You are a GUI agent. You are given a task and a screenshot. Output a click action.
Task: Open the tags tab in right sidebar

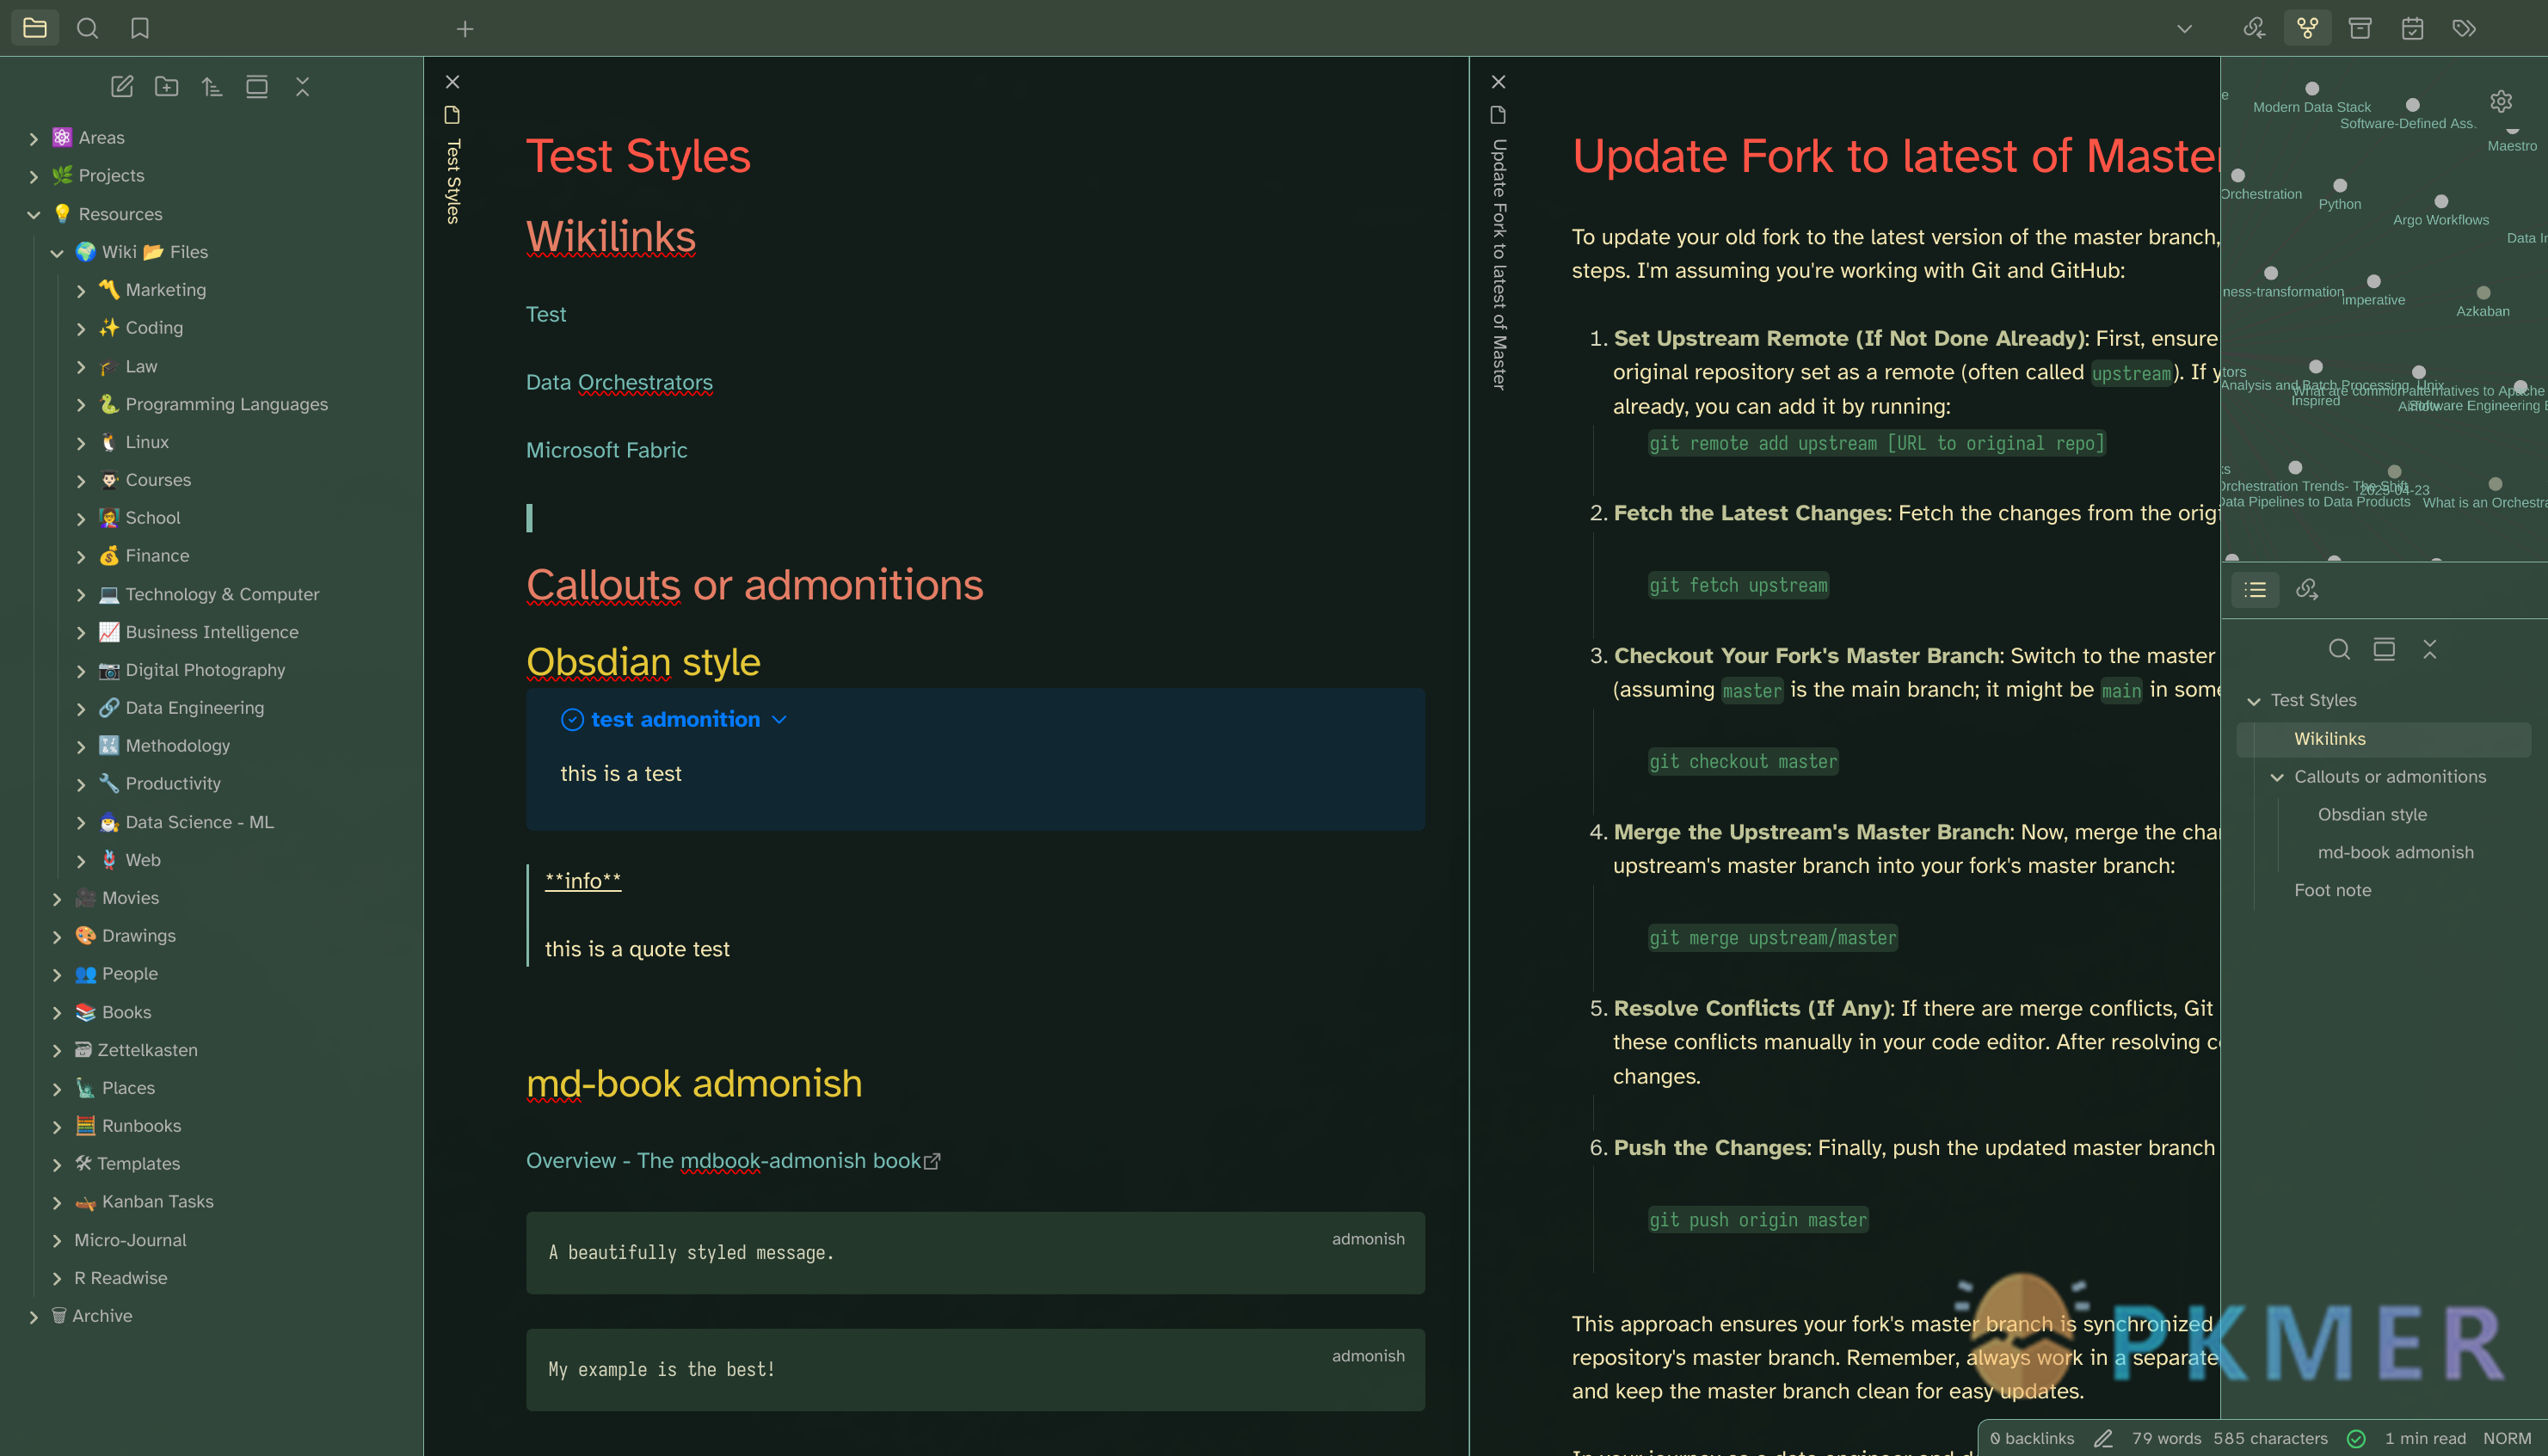click(x=2464, y=28)
